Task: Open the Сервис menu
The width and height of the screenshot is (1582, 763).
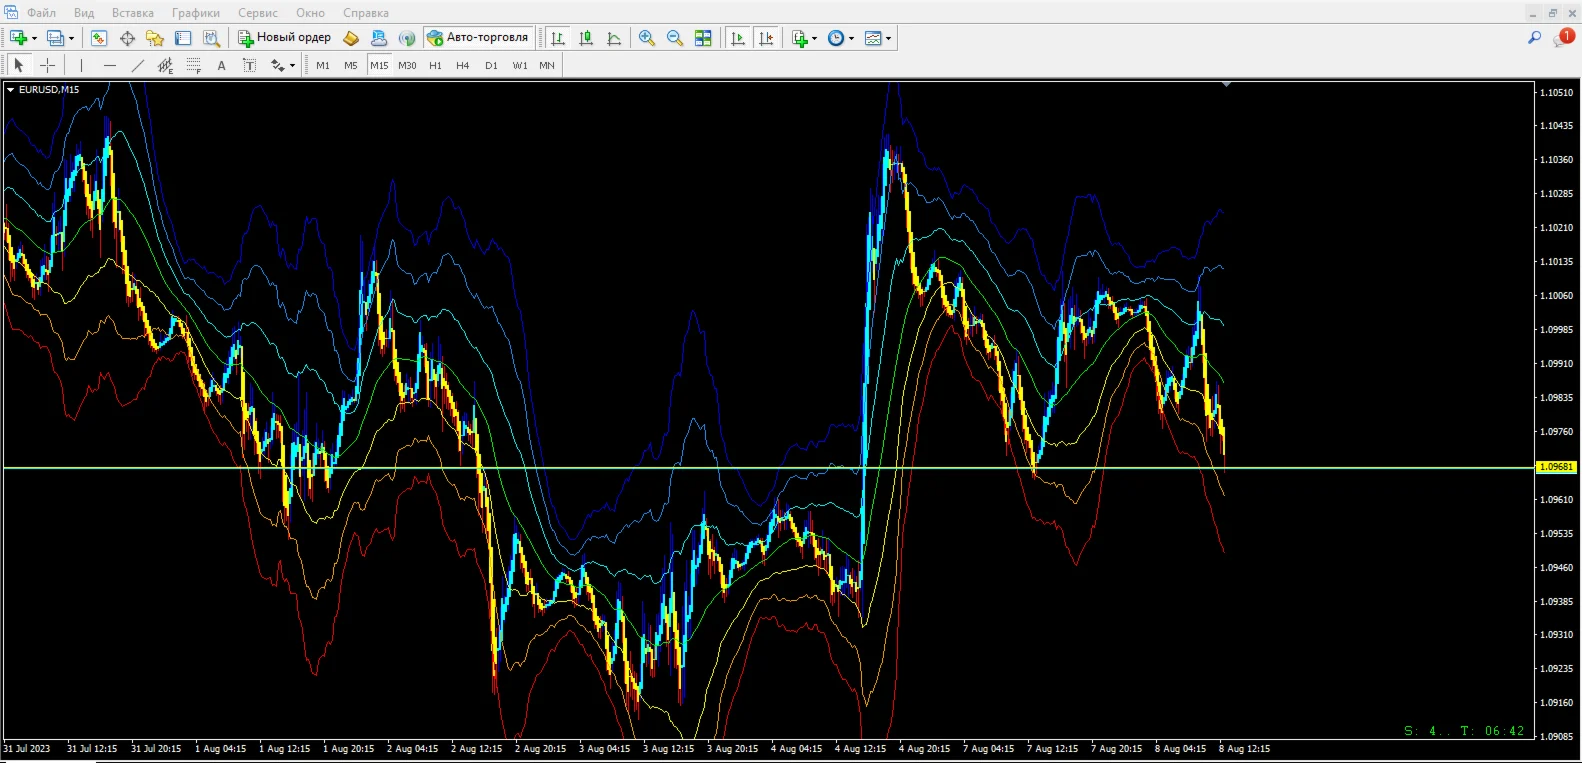Action: pos(258,13)
